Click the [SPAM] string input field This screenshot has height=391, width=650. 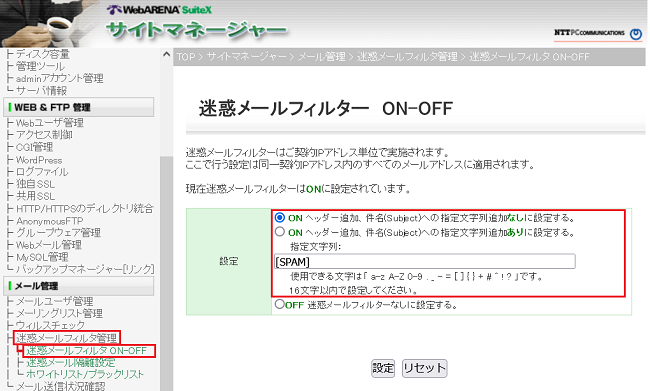[424, 262]
